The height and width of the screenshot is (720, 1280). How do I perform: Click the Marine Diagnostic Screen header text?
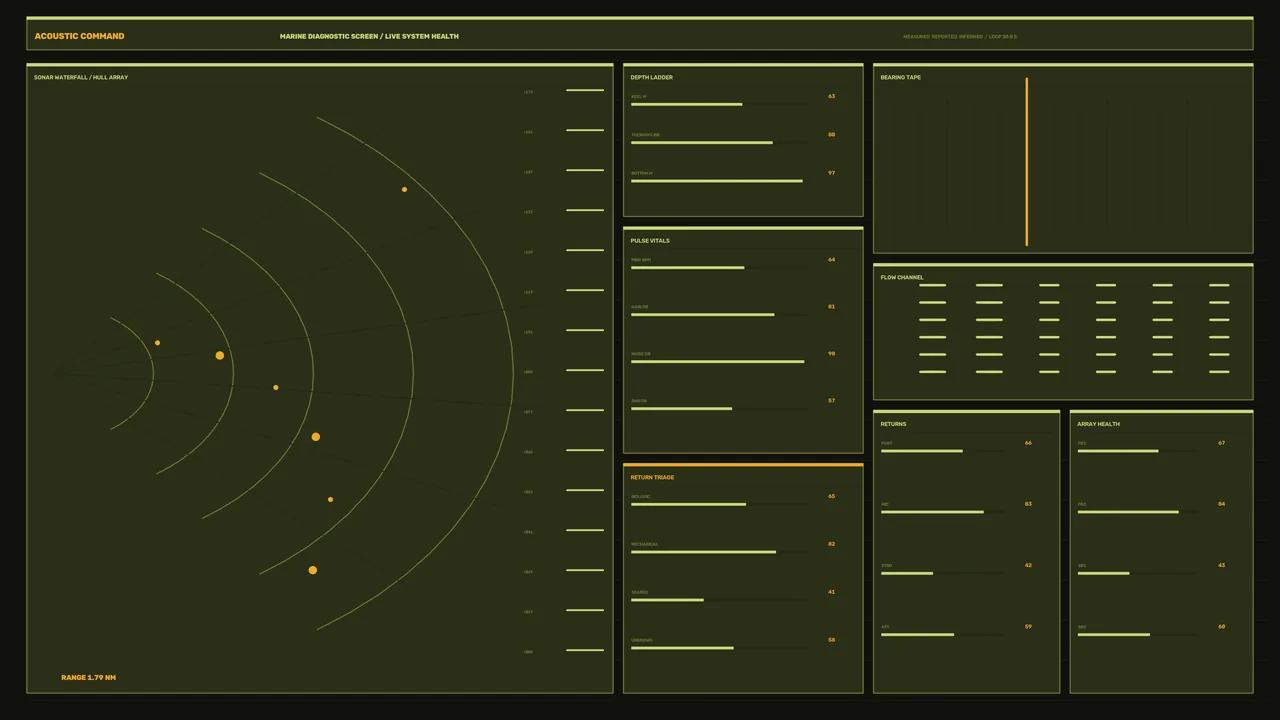369,36
